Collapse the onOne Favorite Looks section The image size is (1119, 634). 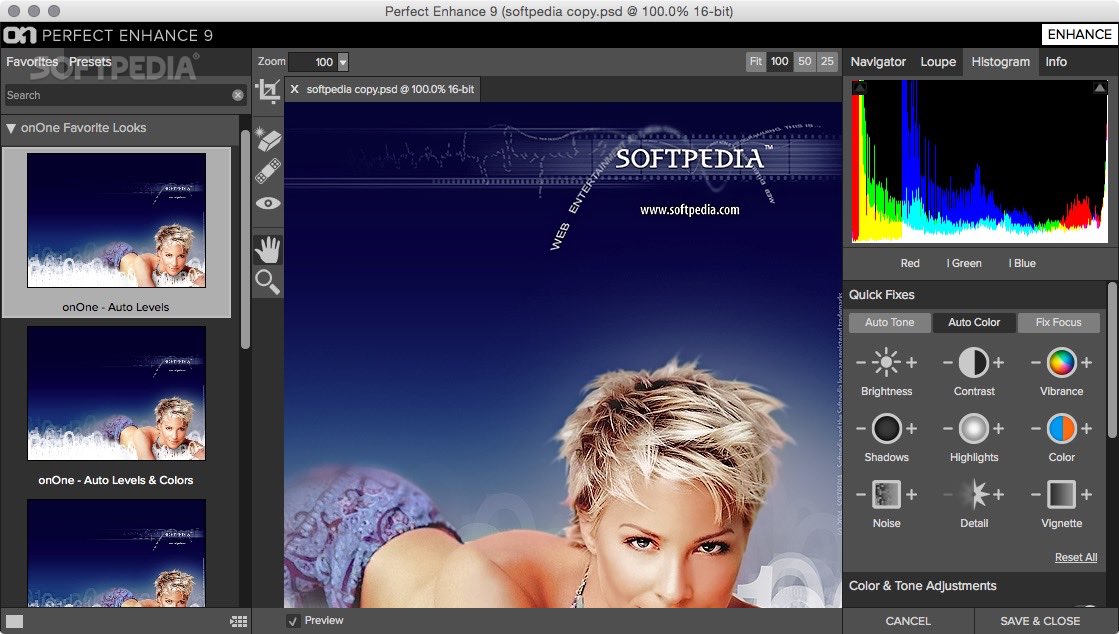click(11, 128)
